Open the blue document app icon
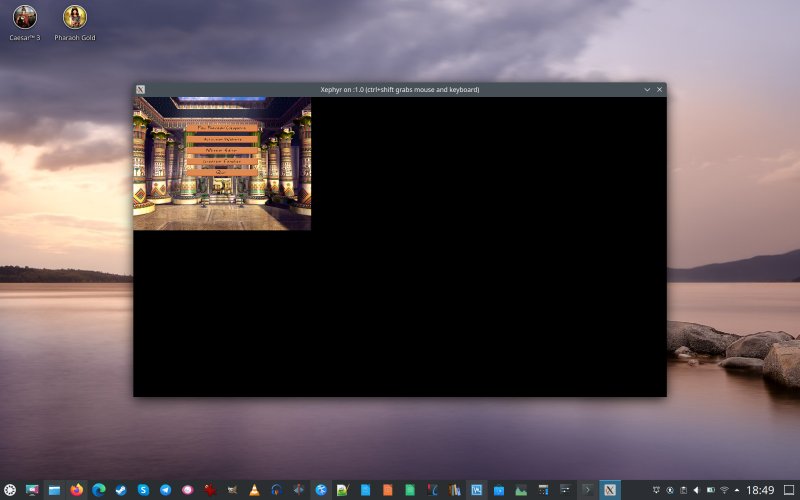This screenshot has width=800, height=500. (365, 490)
